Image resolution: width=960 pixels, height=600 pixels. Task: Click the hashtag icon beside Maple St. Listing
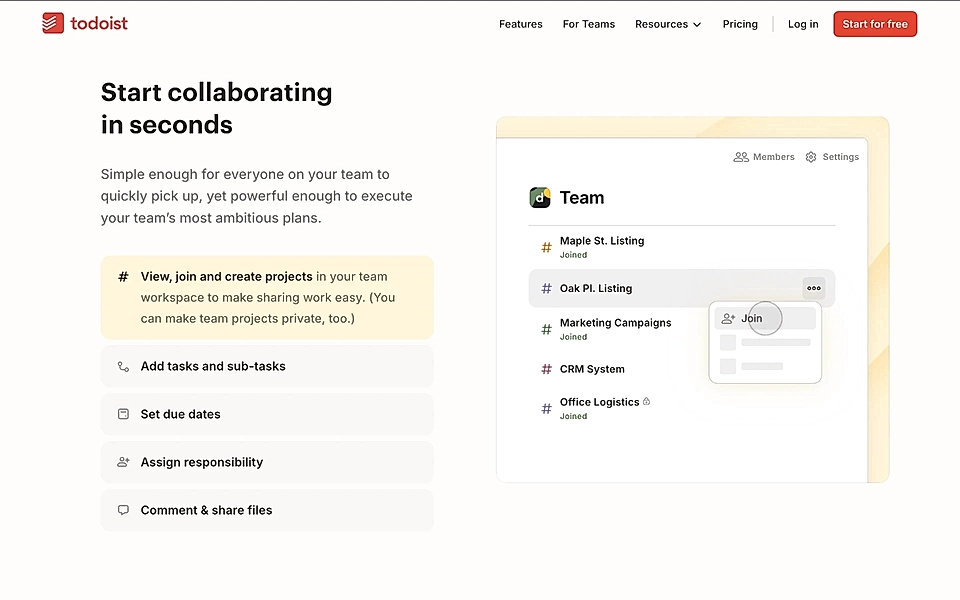click(x=546, y=246)
